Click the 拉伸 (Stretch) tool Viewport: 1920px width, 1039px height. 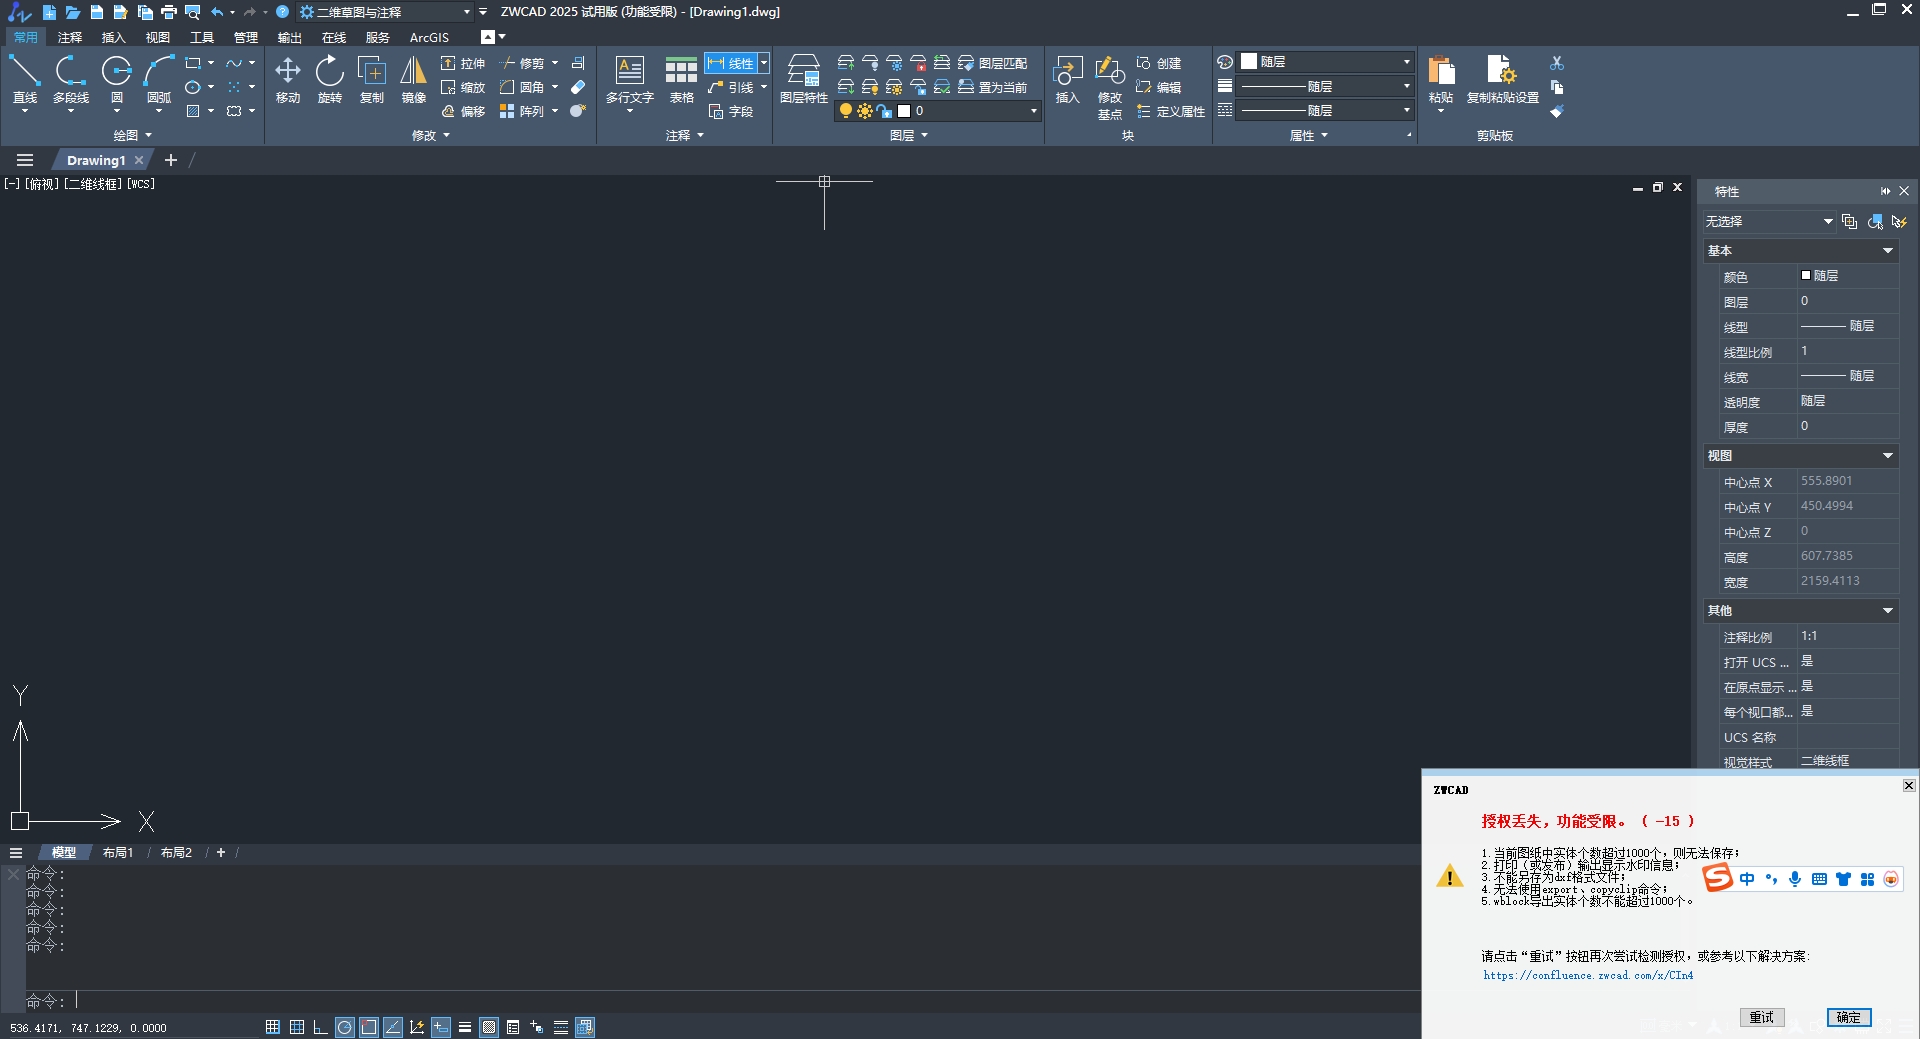[463, 63]
